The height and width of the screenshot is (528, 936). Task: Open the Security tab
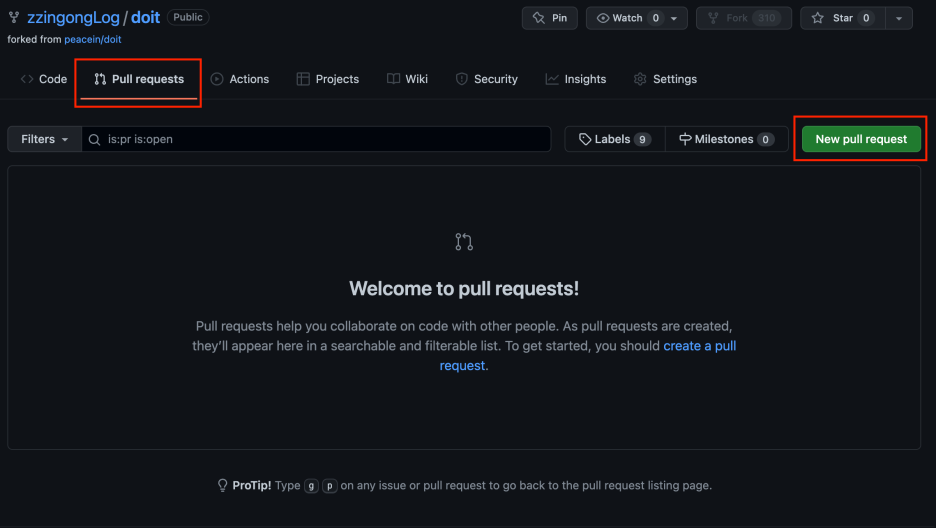point(487,79)
